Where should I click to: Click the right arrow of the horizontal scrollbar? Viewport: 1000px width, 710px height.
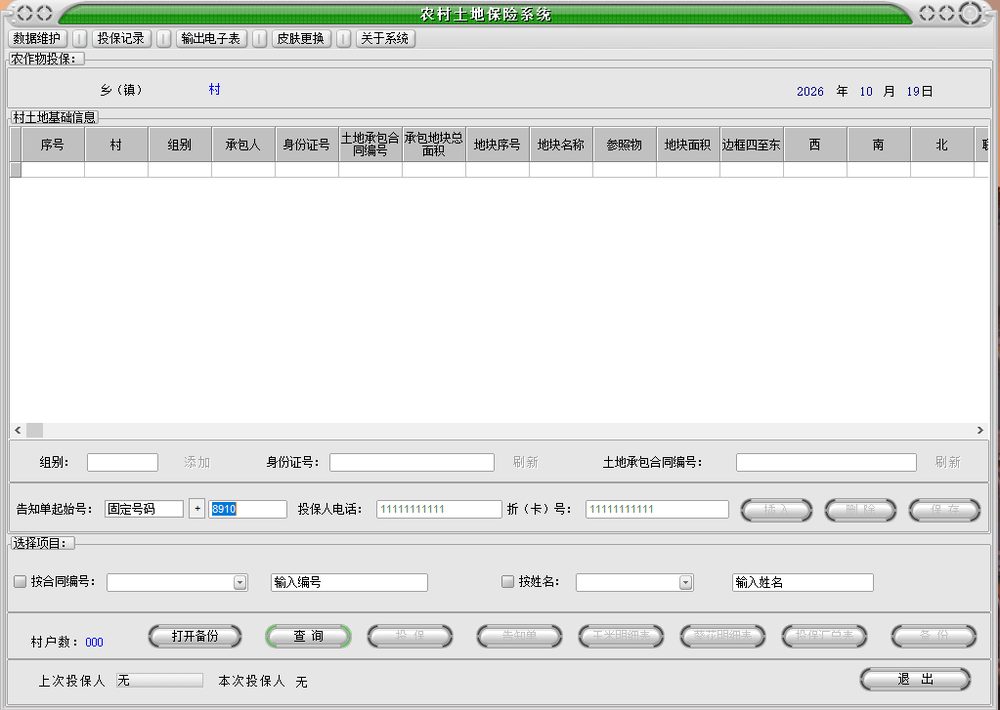980,431
